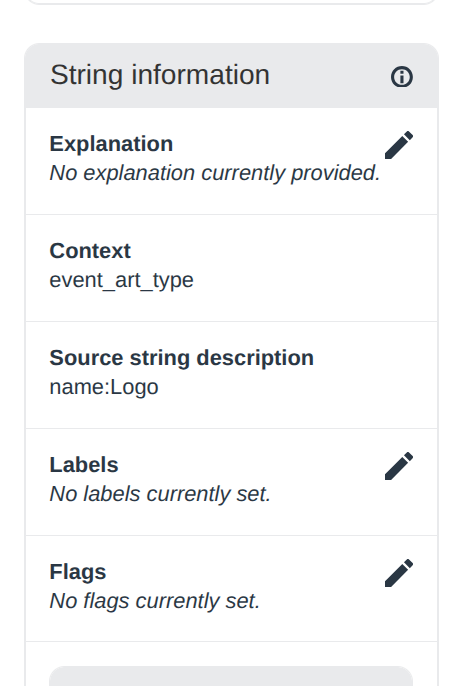This screenshot has height=686, width=462.
Task: Edit Labels using the pencil icon
Action: click(399, 466)
